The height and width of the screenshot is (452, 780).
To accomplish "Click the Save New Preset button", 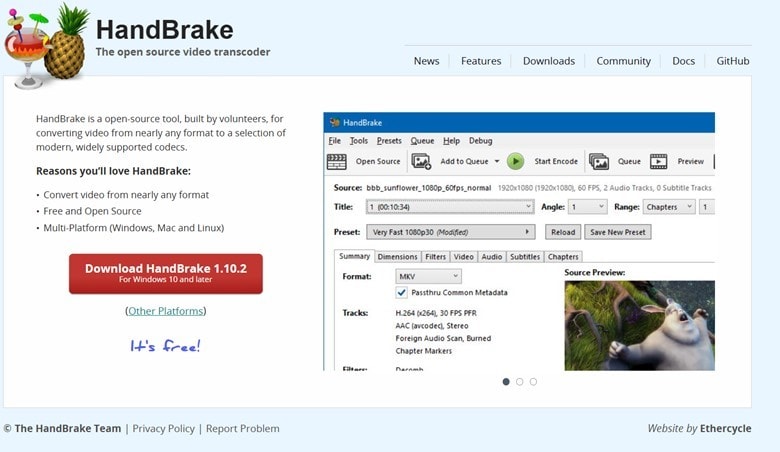I will [x=617, y=232].
